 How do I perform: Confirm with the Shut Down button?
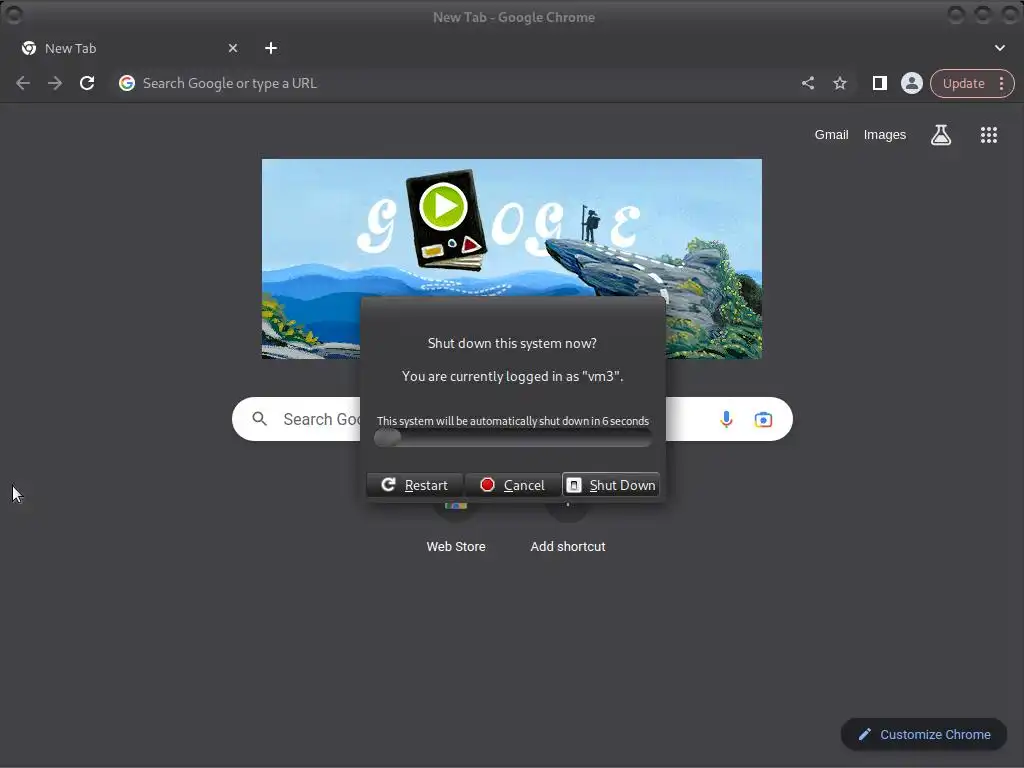click(x=611, y=485)
